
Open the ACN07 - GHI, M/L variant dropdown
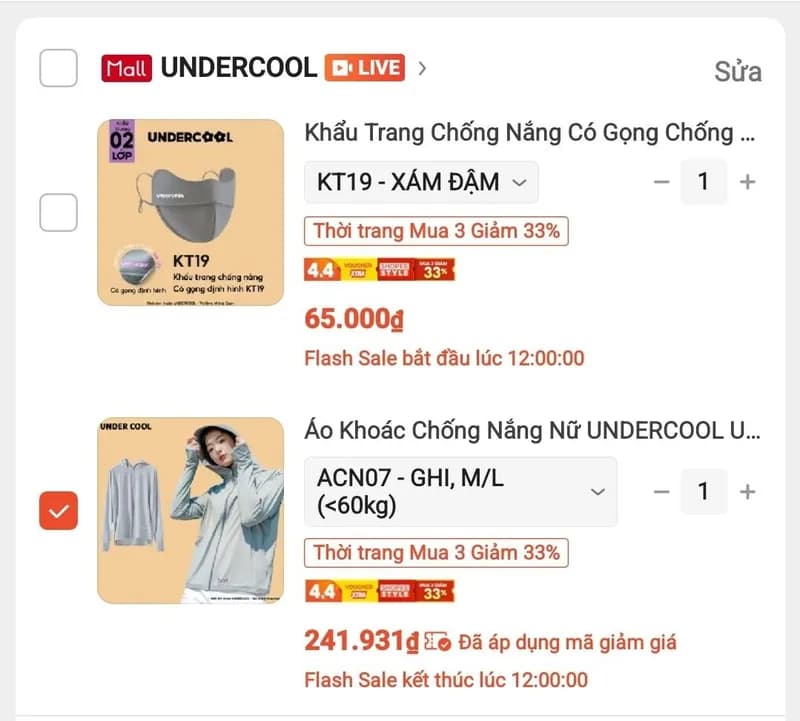(460, 492)
